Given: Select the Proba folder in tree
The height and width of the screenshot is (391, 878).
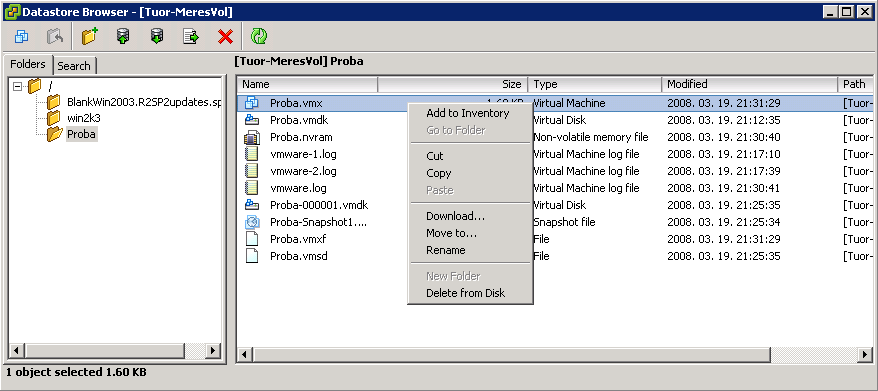Looking at the screenshot, I should tap(81, 134).
